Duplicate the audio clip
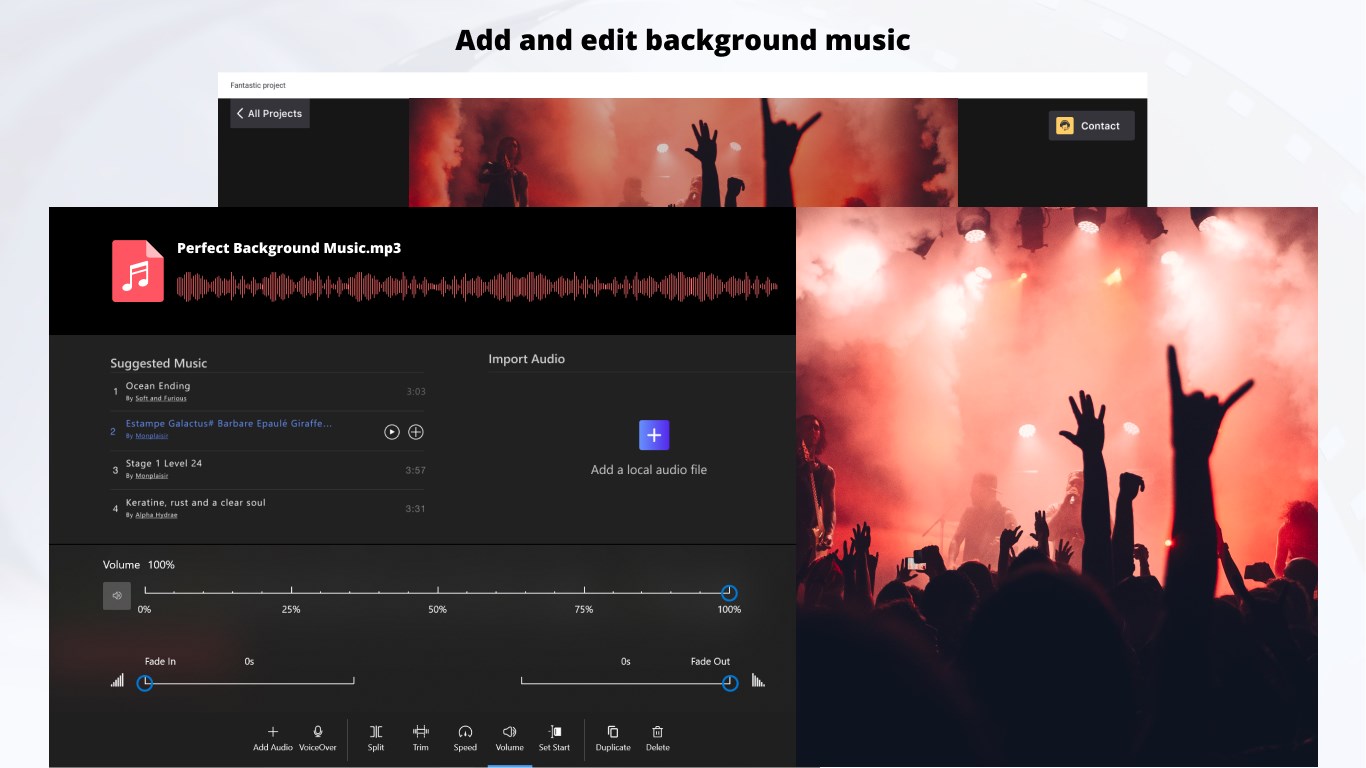 tap(611, 739)
